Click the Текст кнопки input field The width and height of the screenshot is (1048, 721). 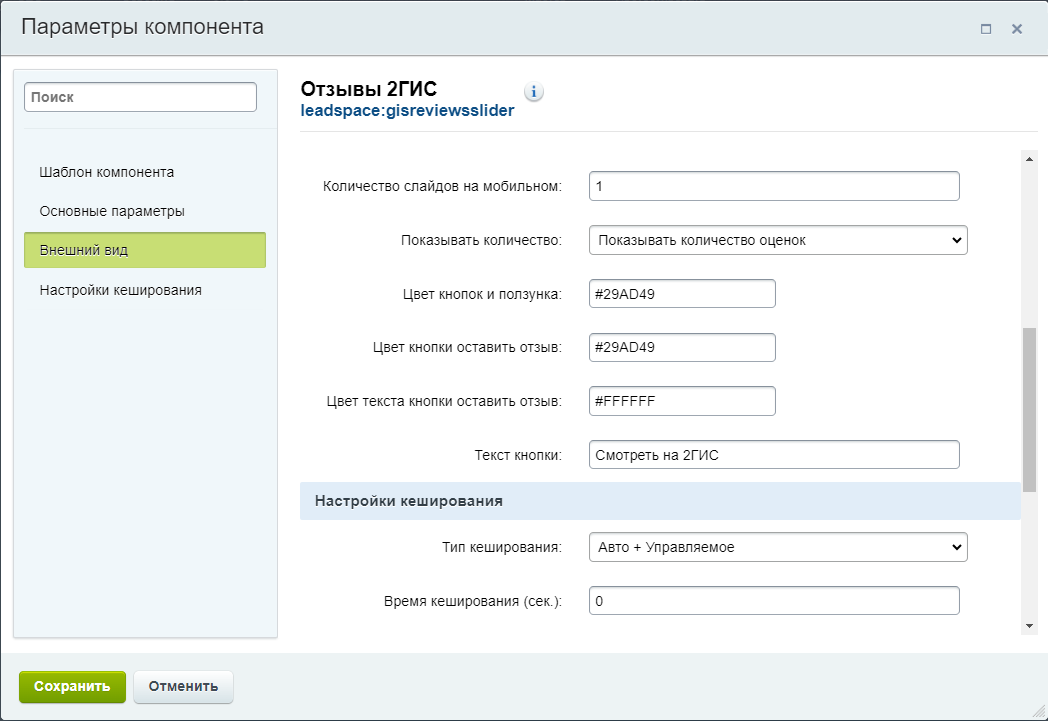(773, 454)
